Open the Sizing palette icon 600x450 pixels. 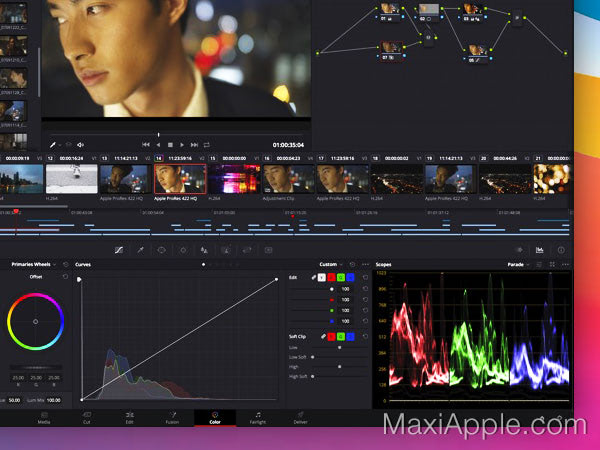[247, 250]
